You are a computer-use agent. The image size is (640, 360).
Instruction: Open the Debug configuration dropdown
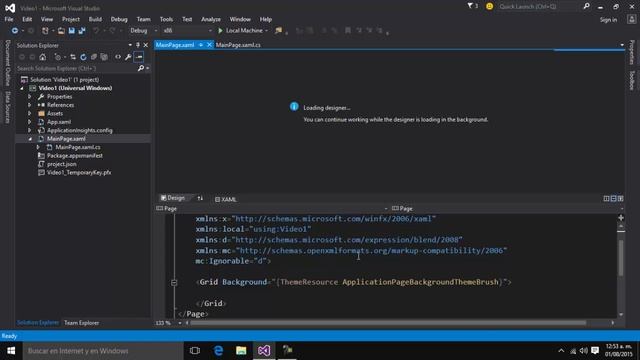[156, 31]
